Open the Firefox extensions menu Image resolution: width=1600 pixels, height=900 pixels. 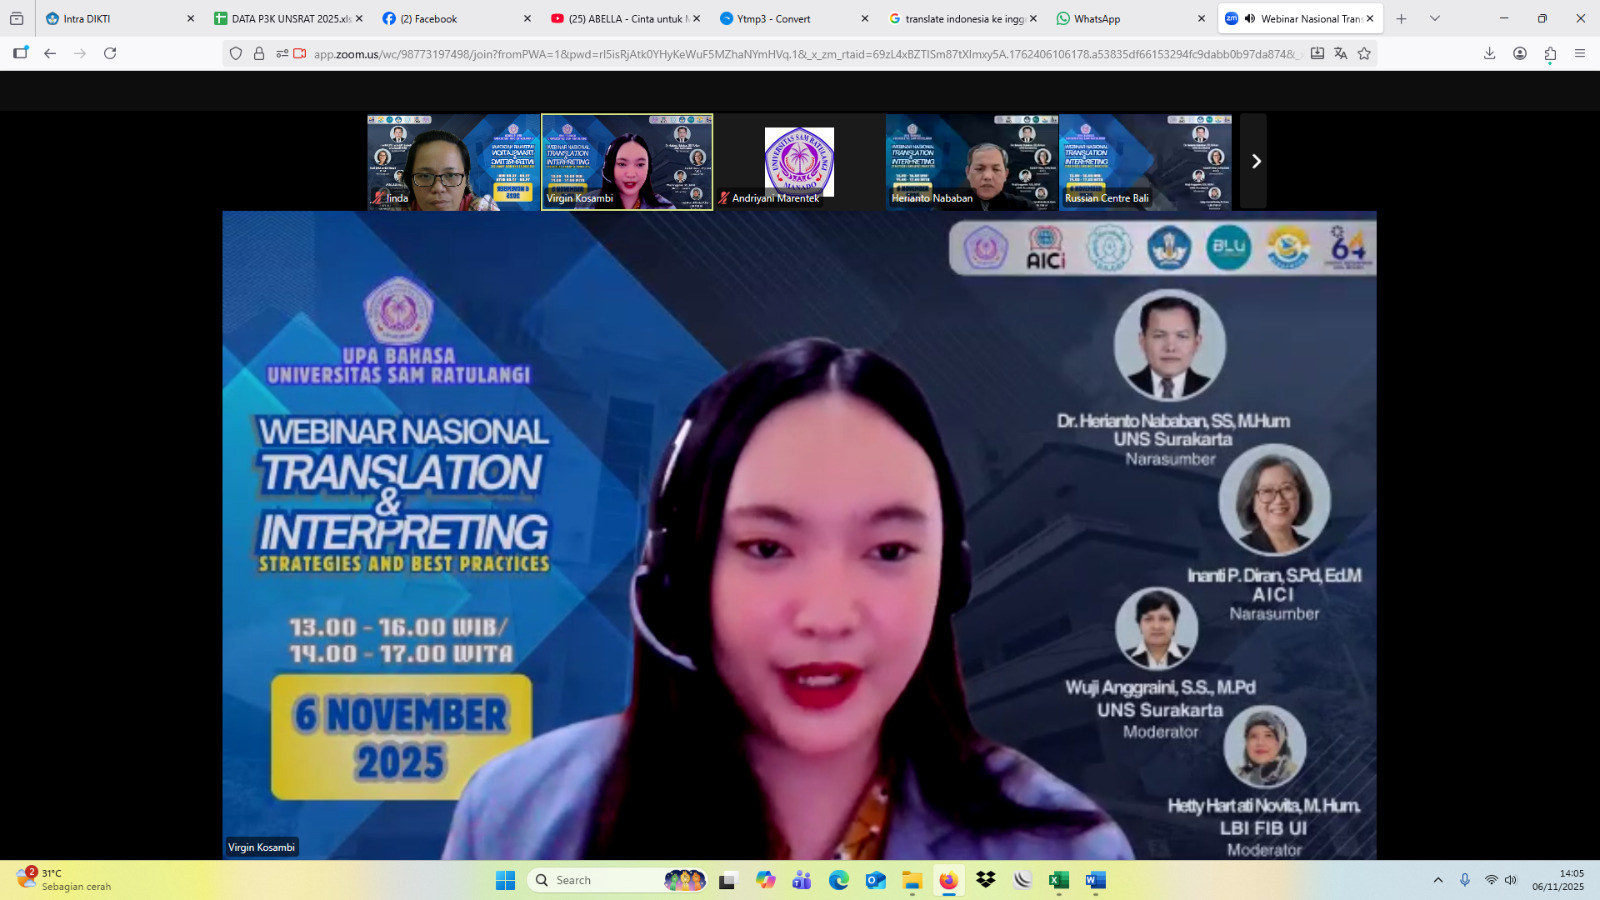1550,53
